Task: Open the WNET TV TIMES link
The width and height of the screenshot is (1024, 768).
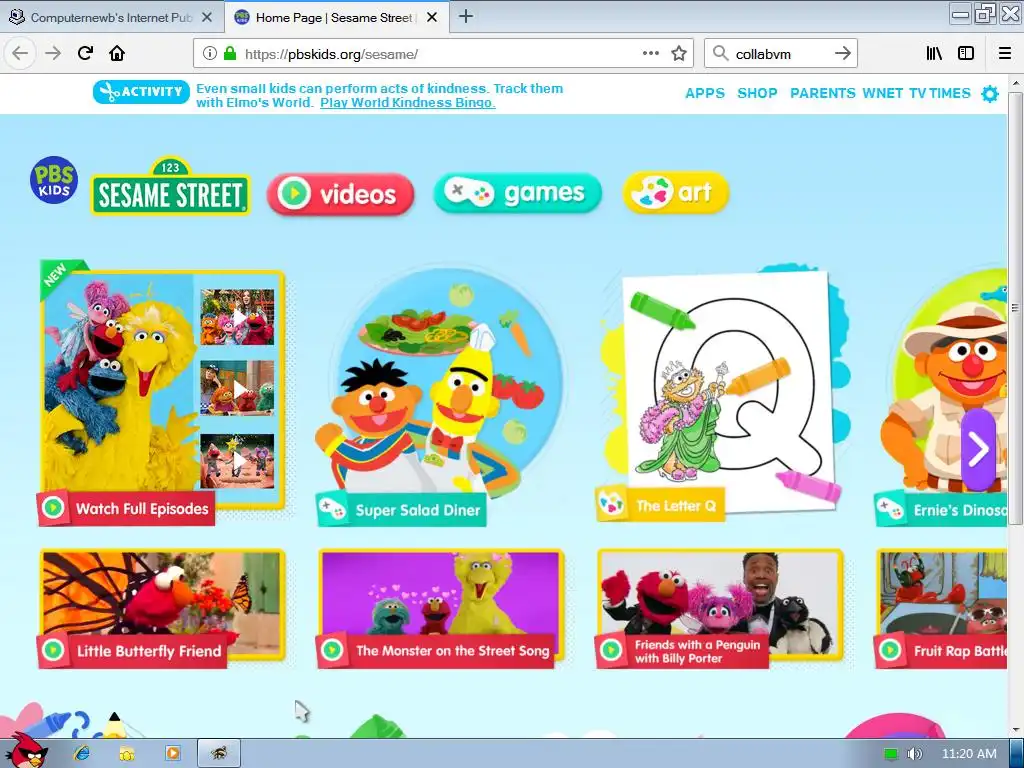Action: 916,93
